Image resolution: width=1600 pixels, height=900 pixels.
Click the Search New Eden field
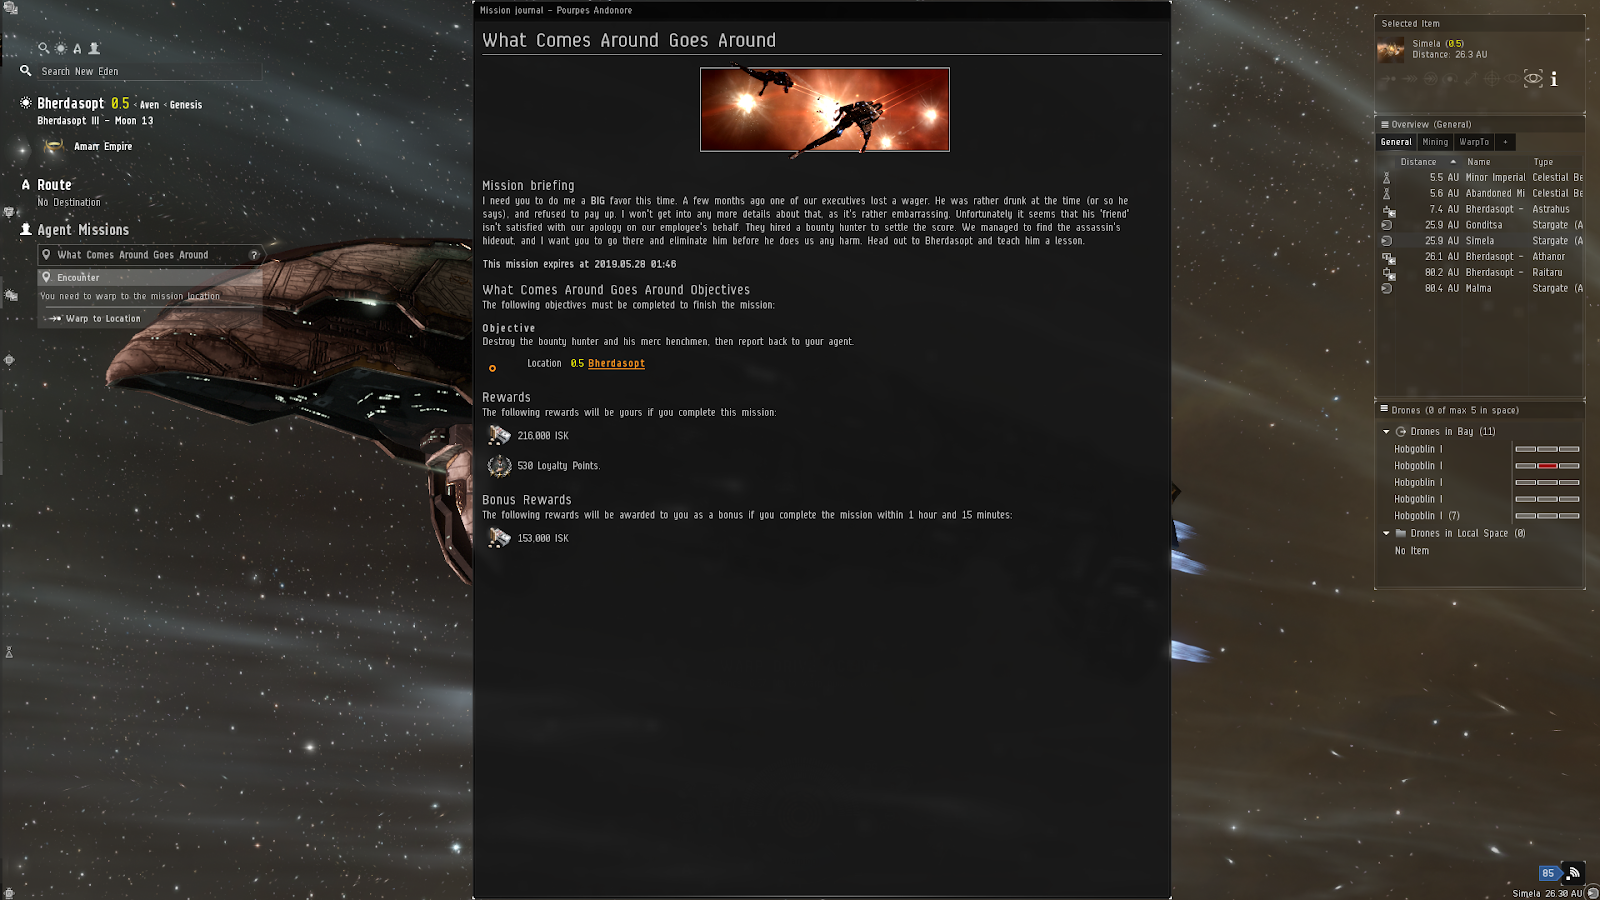coord(150,72)
